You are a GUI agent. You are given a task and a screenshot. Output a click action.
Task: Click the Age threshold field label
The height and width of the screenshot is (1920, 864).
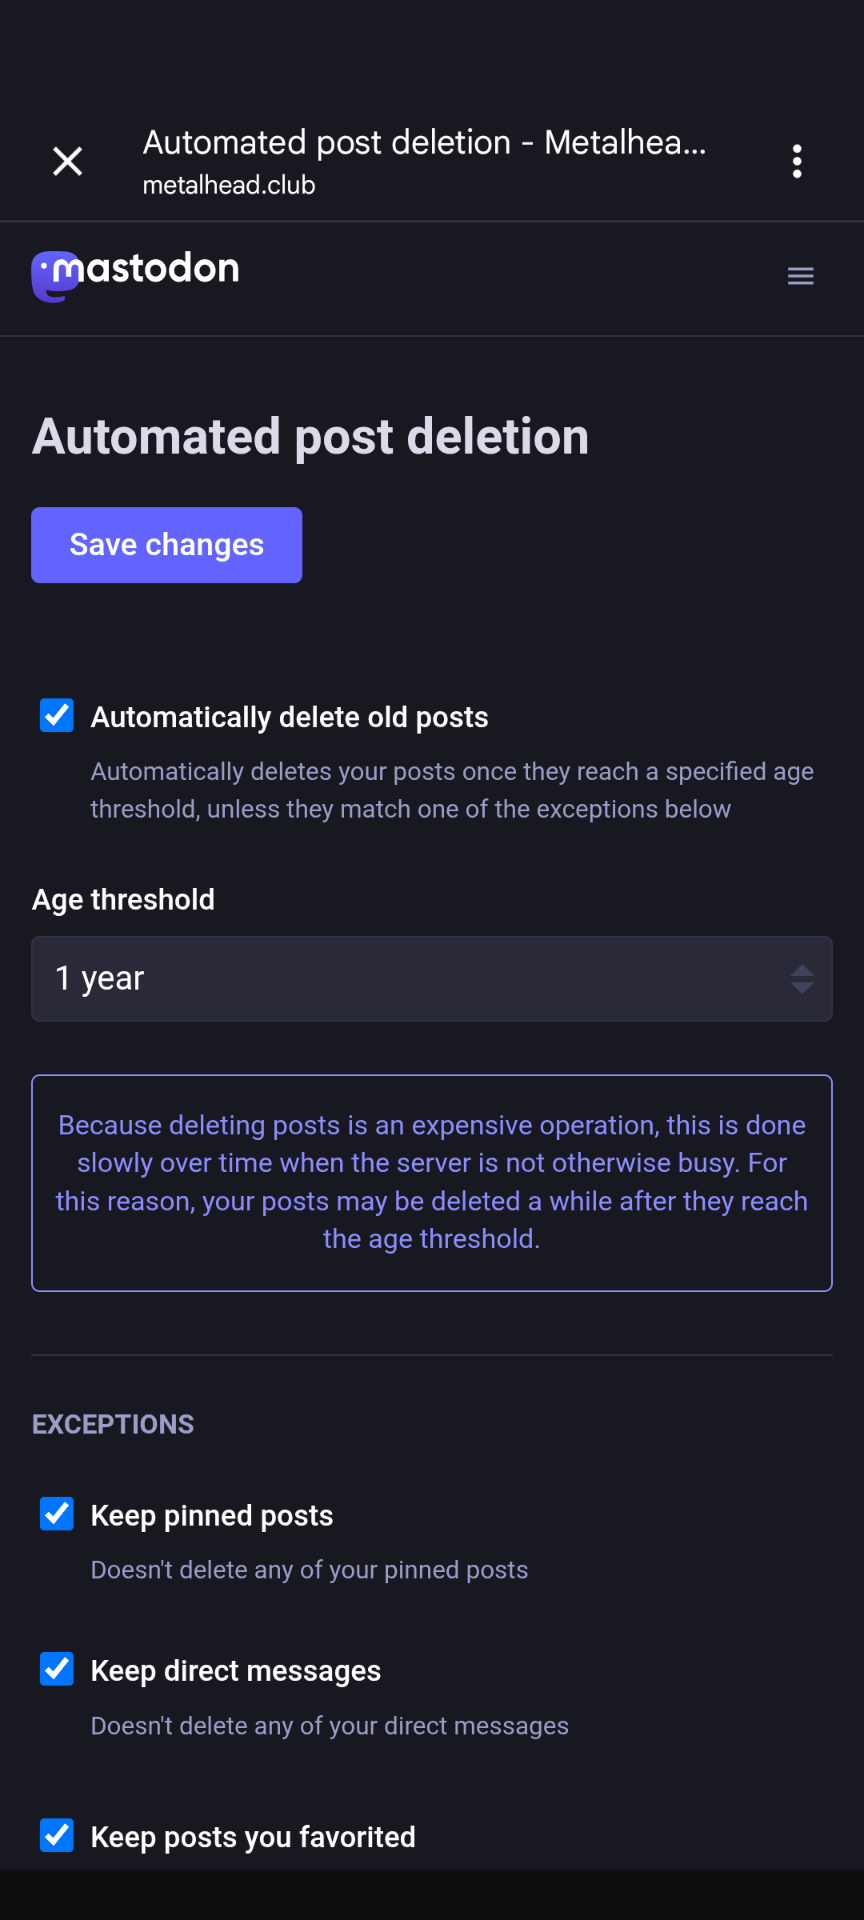[123, 900]
